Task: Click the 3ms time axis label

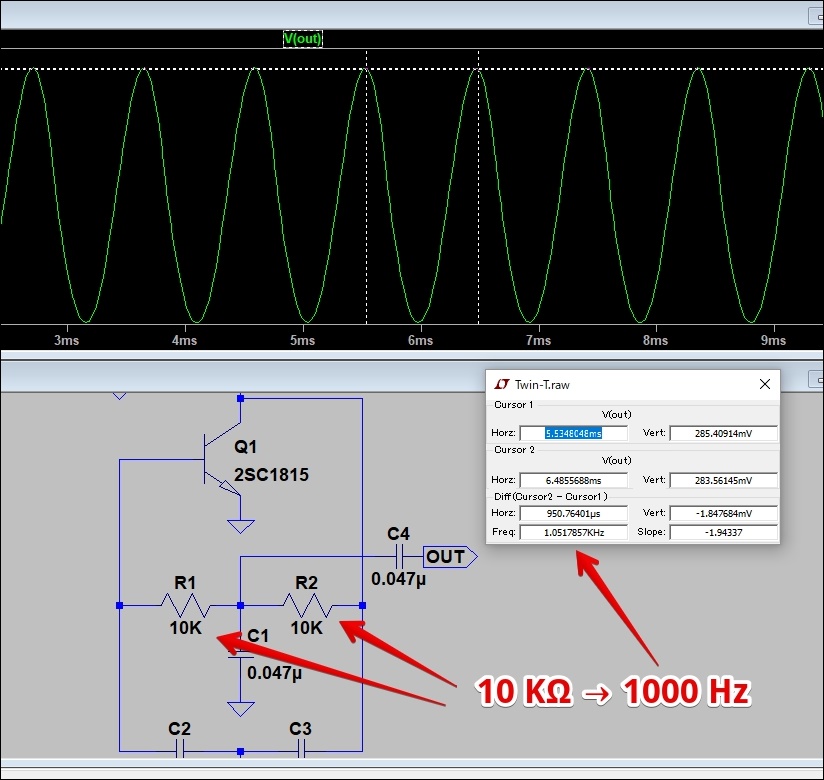Action: pyautogui.click(x=67, y=341)
